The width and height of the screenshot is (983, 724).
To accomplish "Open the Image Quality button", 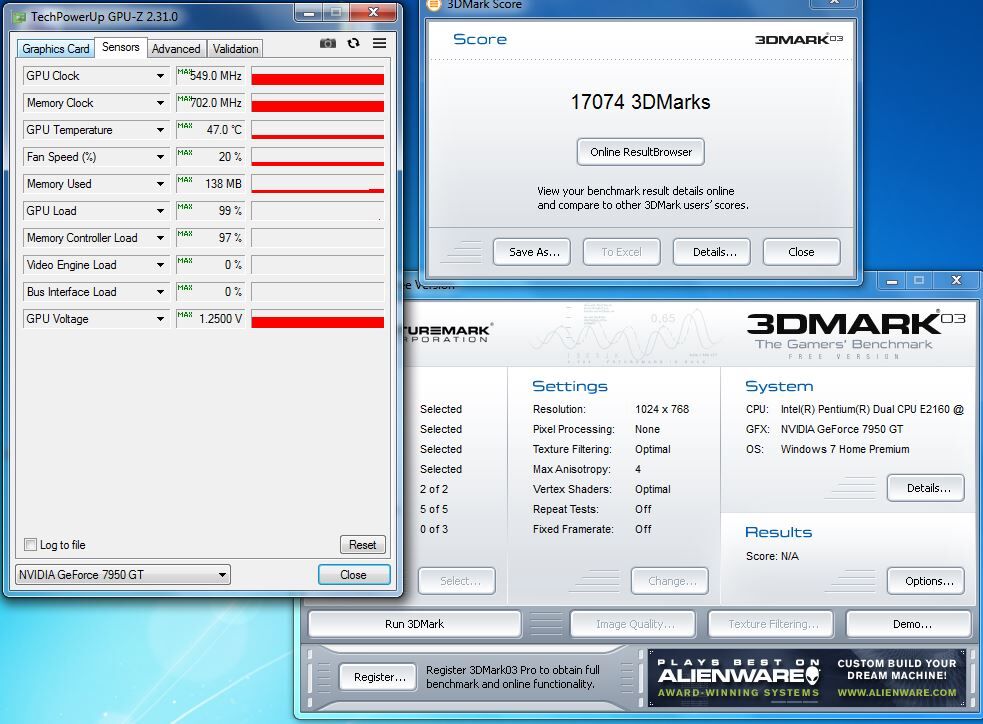I will [633, 624].
